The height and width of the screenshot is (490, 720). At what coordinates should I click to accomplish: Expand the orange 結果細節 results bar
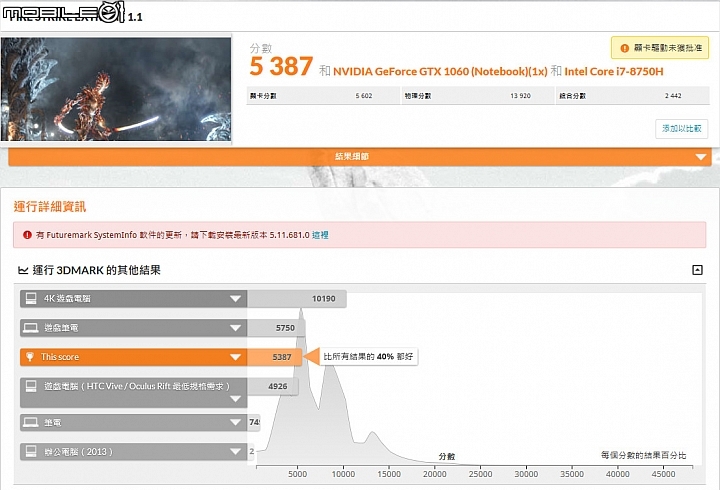pos(360,157)
